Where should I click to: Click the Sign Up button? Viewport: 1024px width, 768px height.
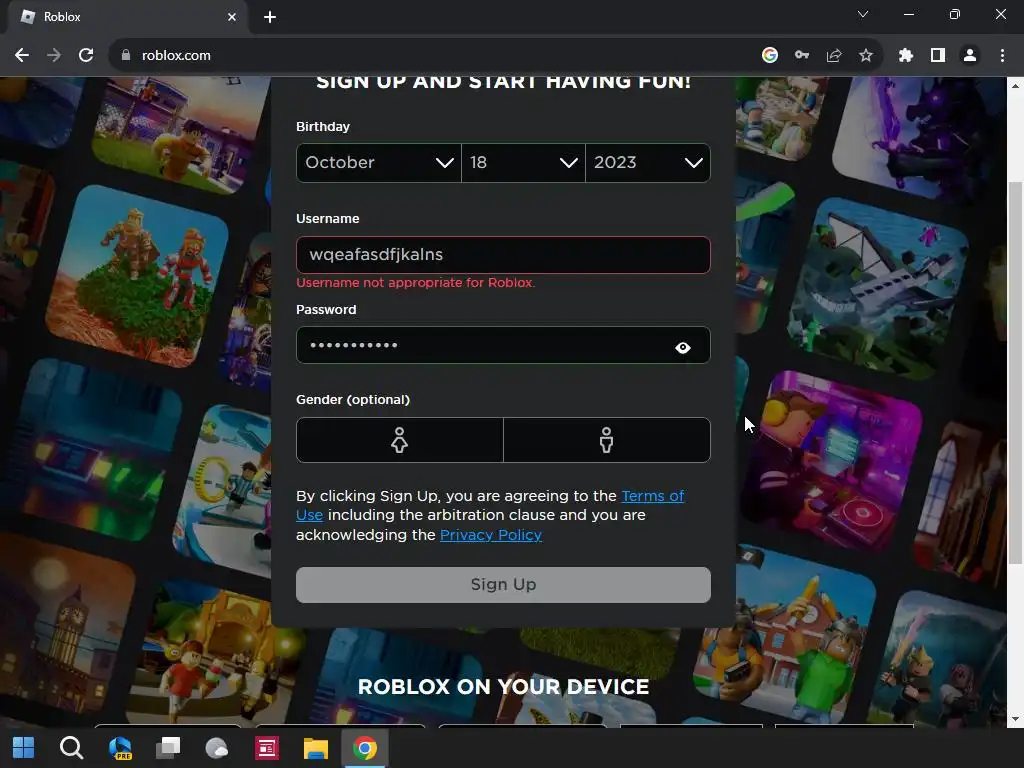point(503,584)
